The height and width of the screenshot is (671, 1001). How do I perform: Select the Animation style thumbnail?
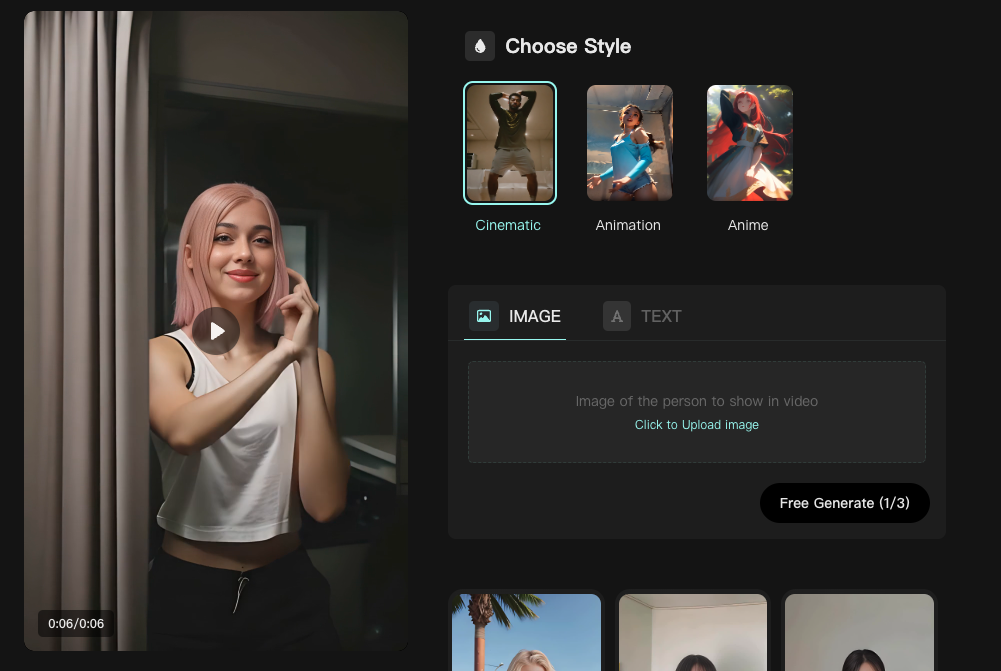629,143
